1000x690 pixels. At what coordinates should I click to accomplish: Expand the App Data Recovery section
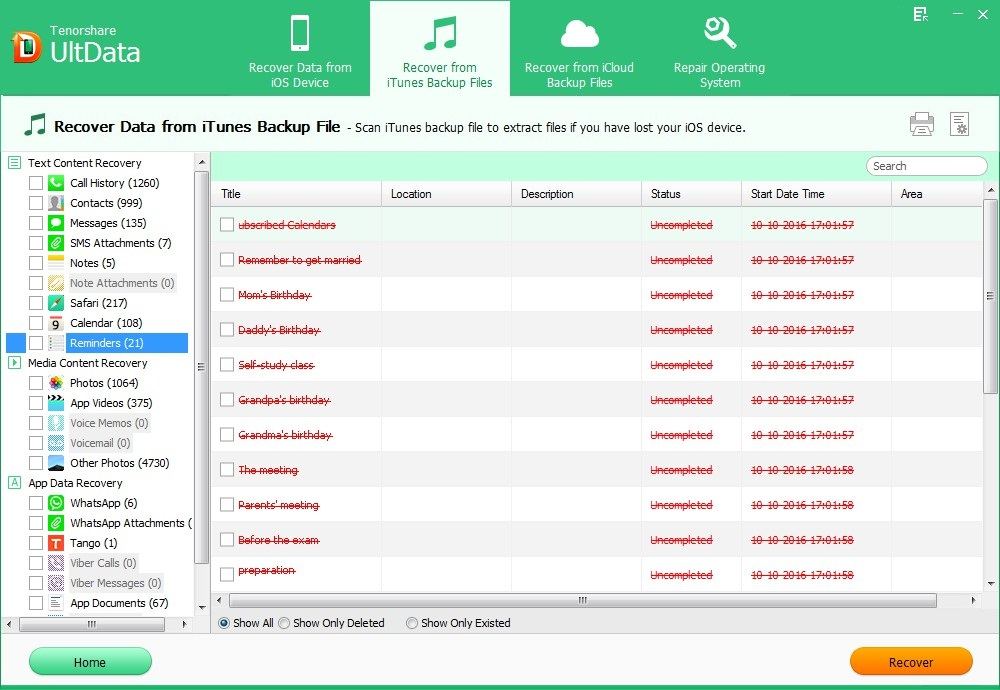coord(13,483)
